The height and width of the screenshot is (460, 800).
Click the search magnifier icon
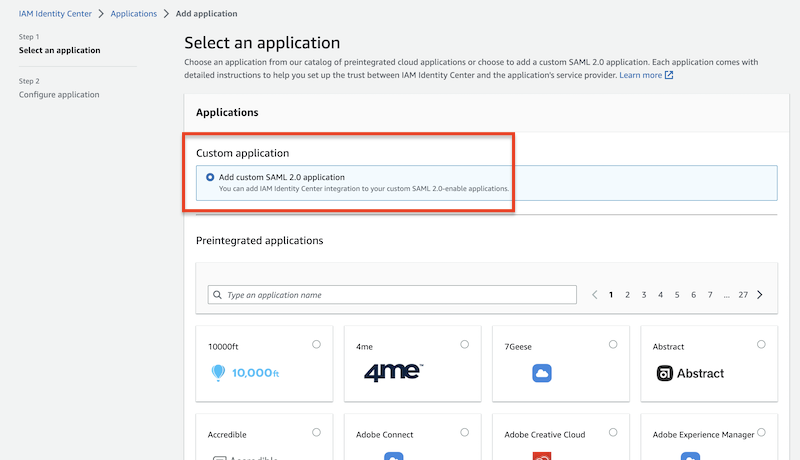click(x=217, y=295)
